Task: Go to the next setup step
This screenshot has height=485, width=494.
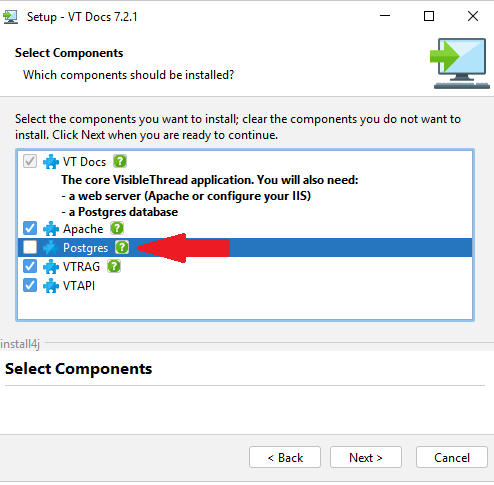Action: (366, 457)
